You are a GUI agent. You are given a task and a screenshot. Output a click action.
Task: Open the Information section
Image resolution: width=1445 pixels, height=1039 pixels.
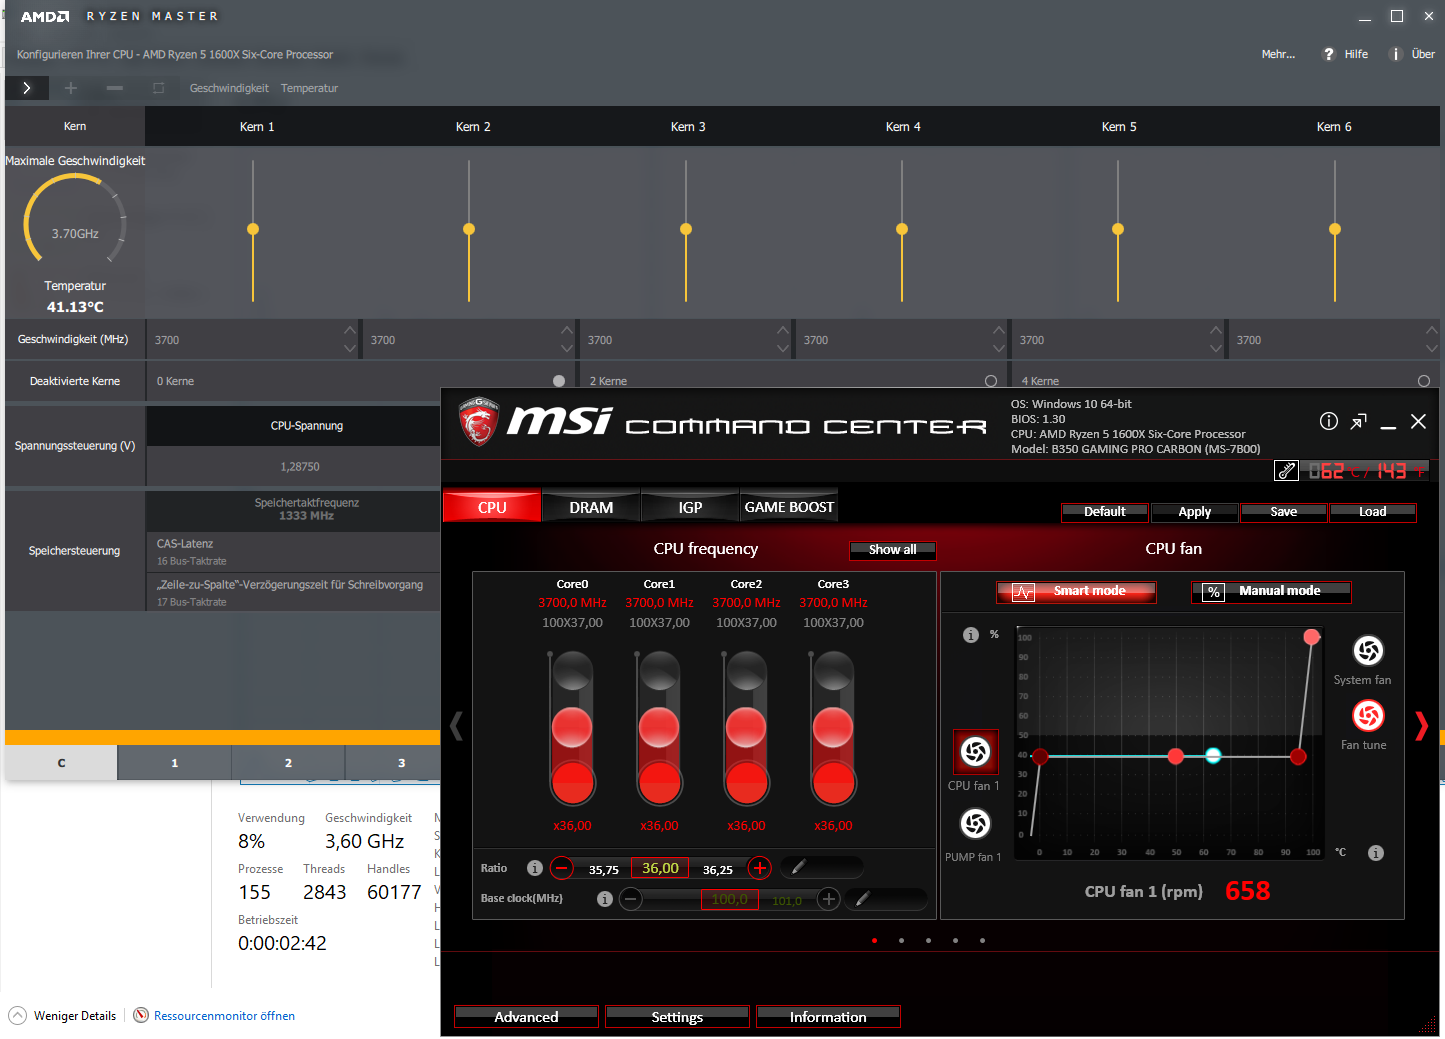[828, 1017]
